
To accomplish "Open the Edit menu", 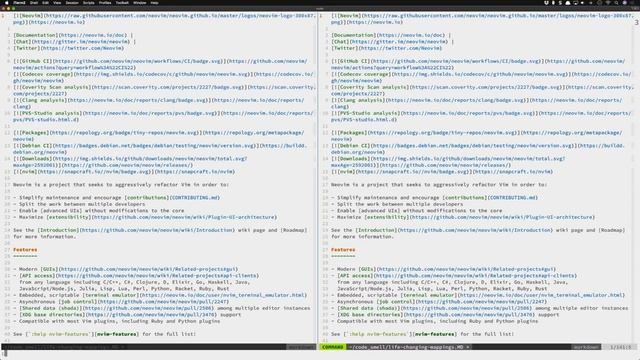I will click(x=45, y=2).
